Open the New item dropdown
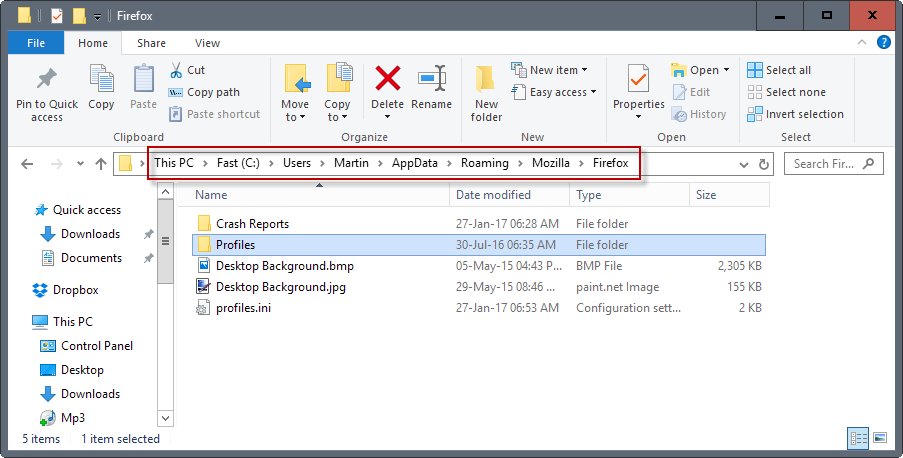 pos(549,70)
